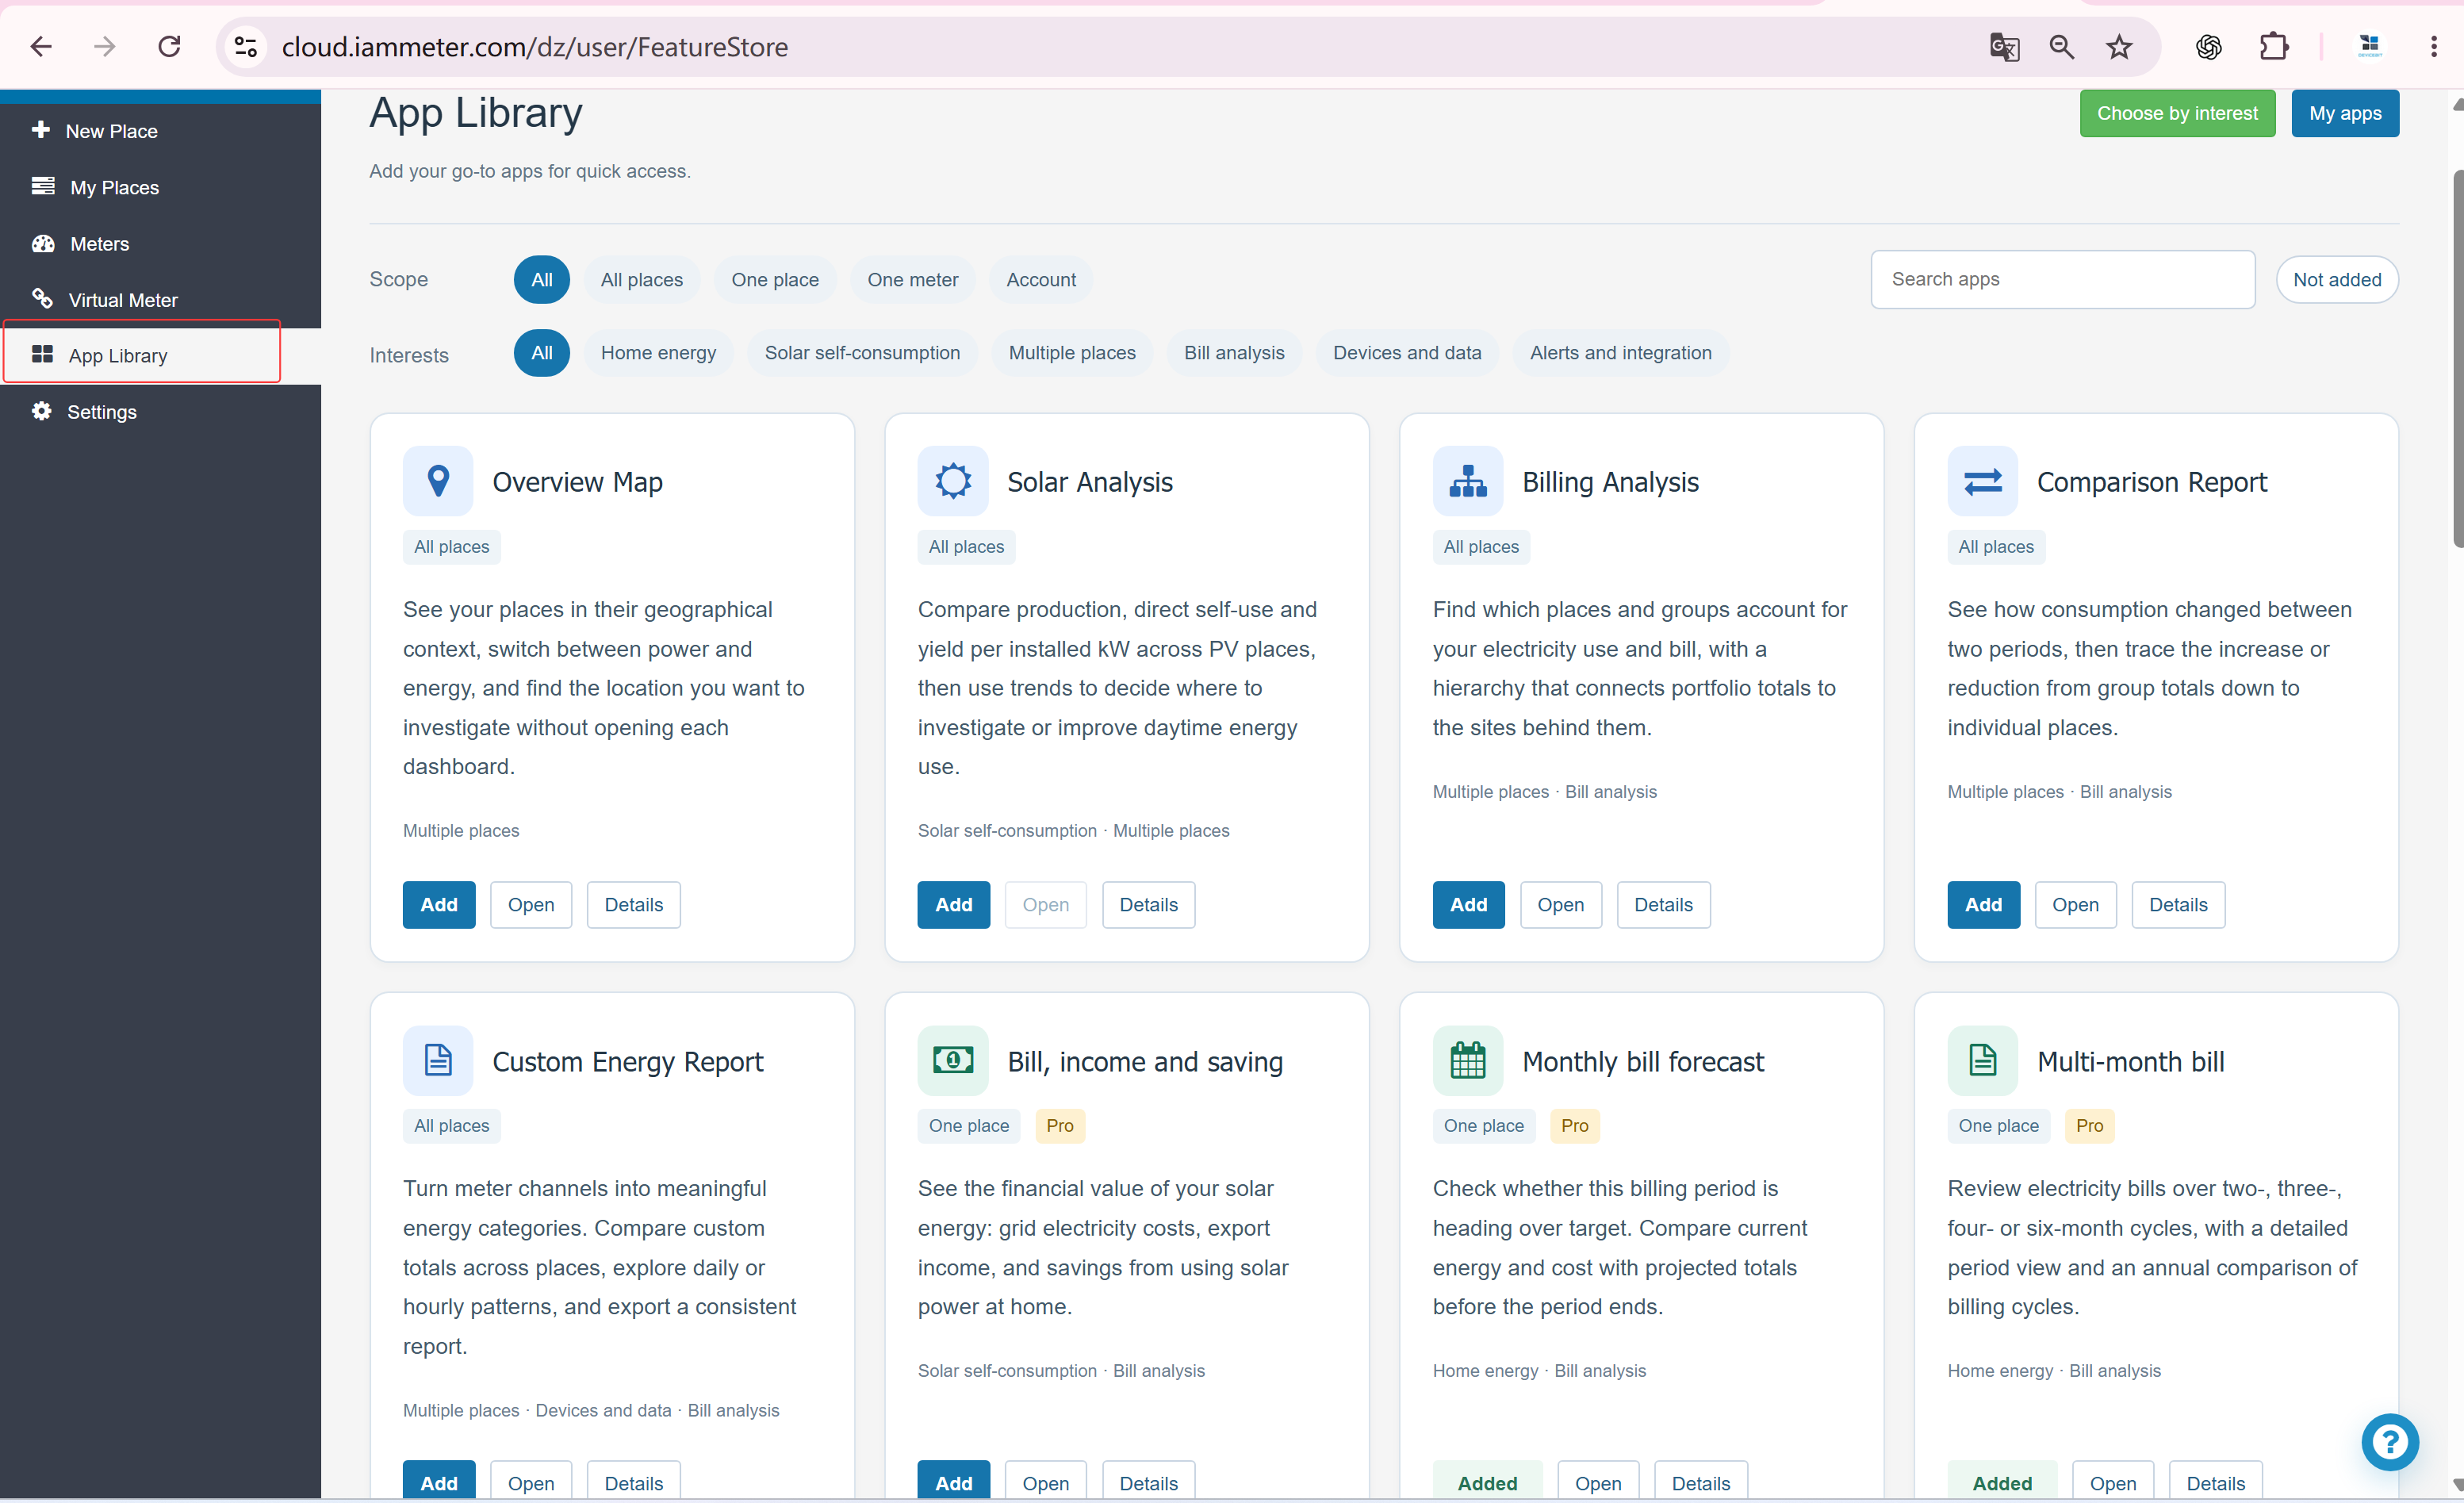View Details for Solar Analysis
2464x1503 pixels.
(1148, 904)
